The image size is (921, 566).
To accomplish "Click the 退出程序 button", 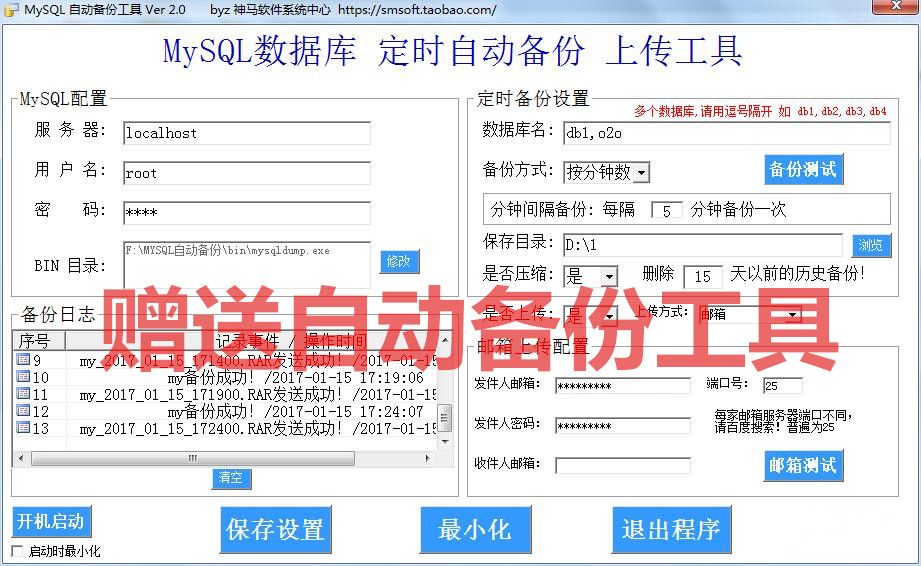I will pyautogui.click(x=671, y=530).
